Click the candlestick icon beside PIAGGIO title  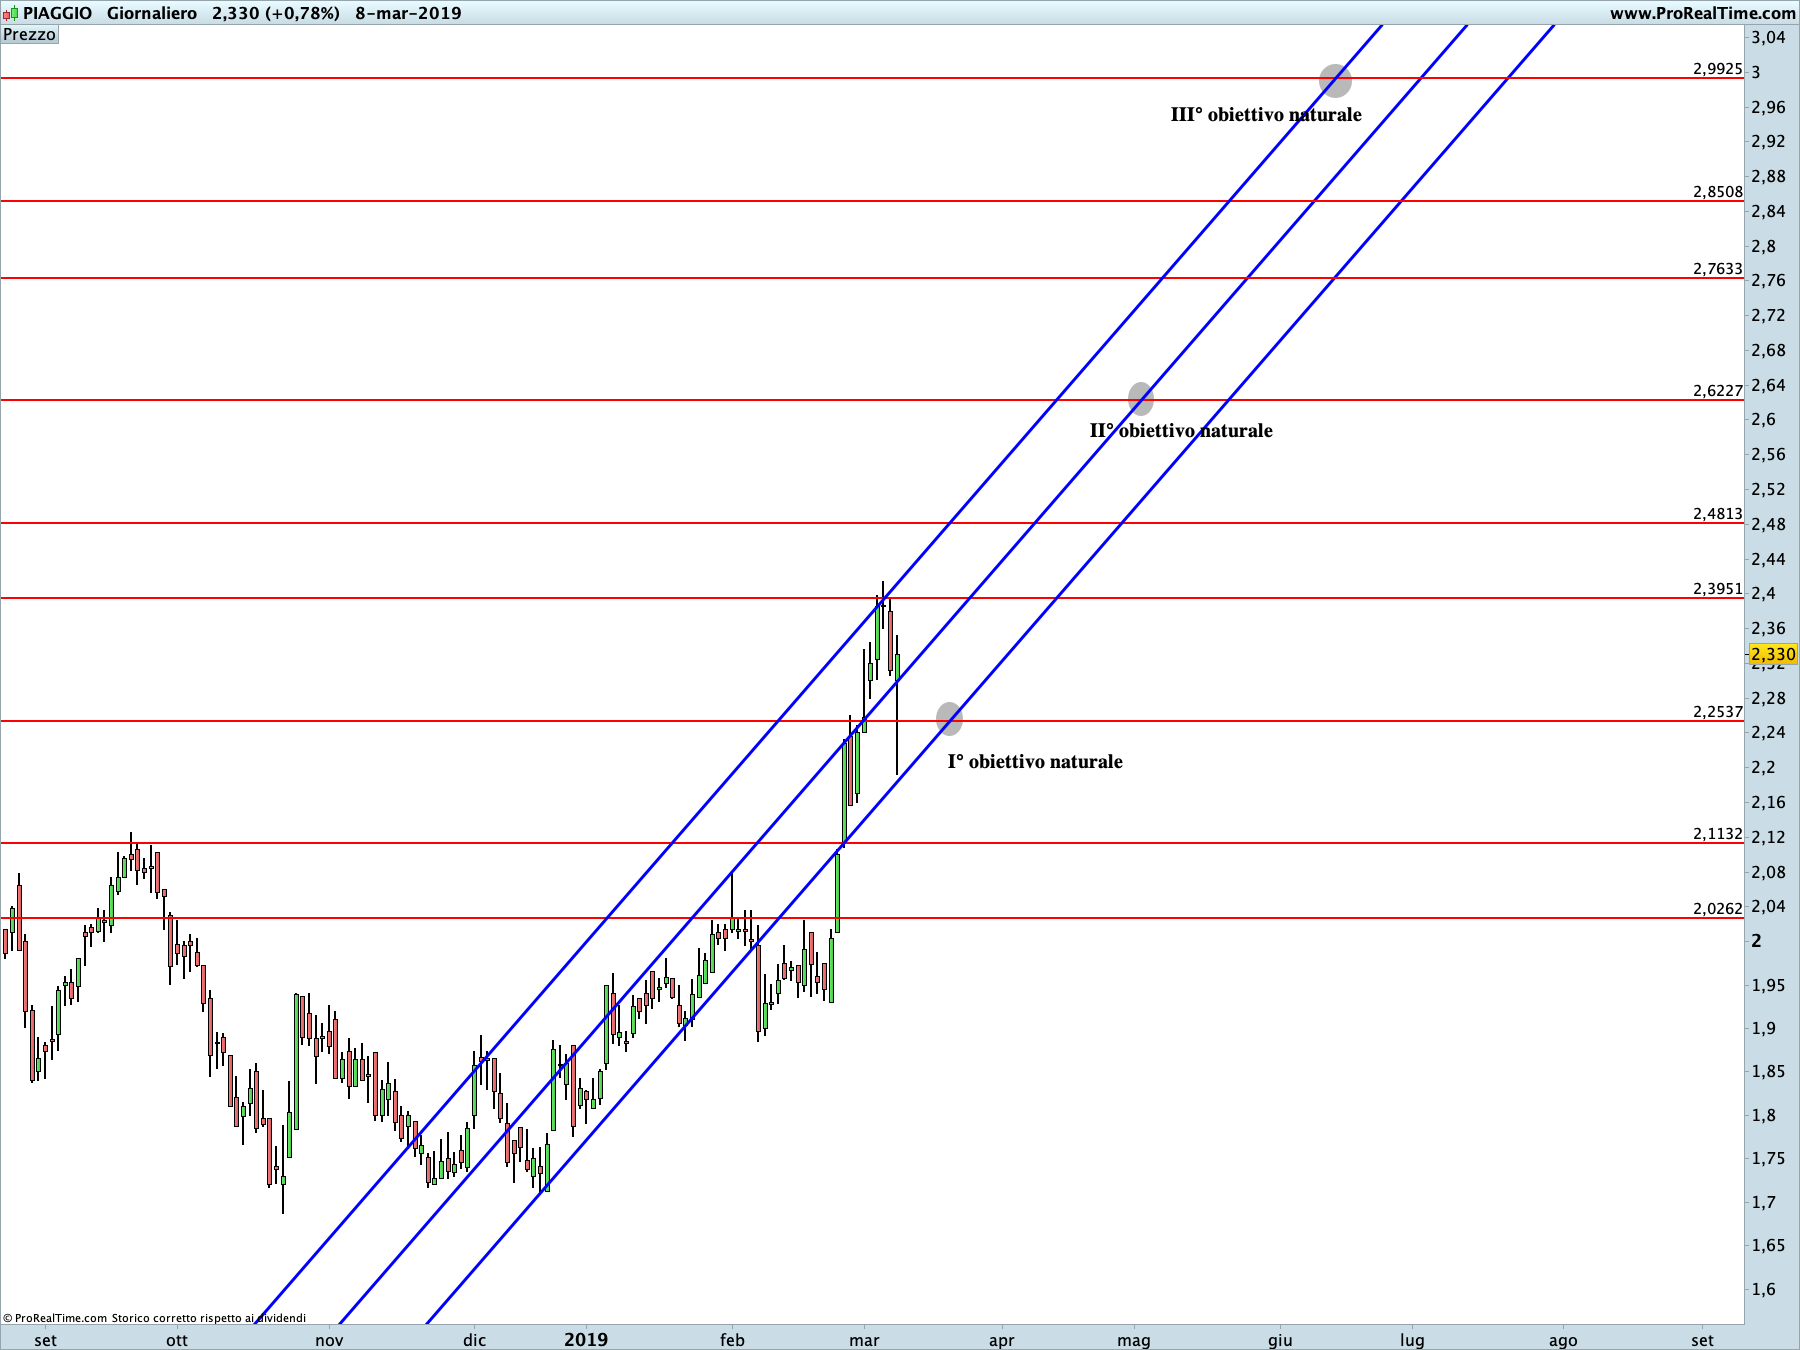(x=10, y=13)
